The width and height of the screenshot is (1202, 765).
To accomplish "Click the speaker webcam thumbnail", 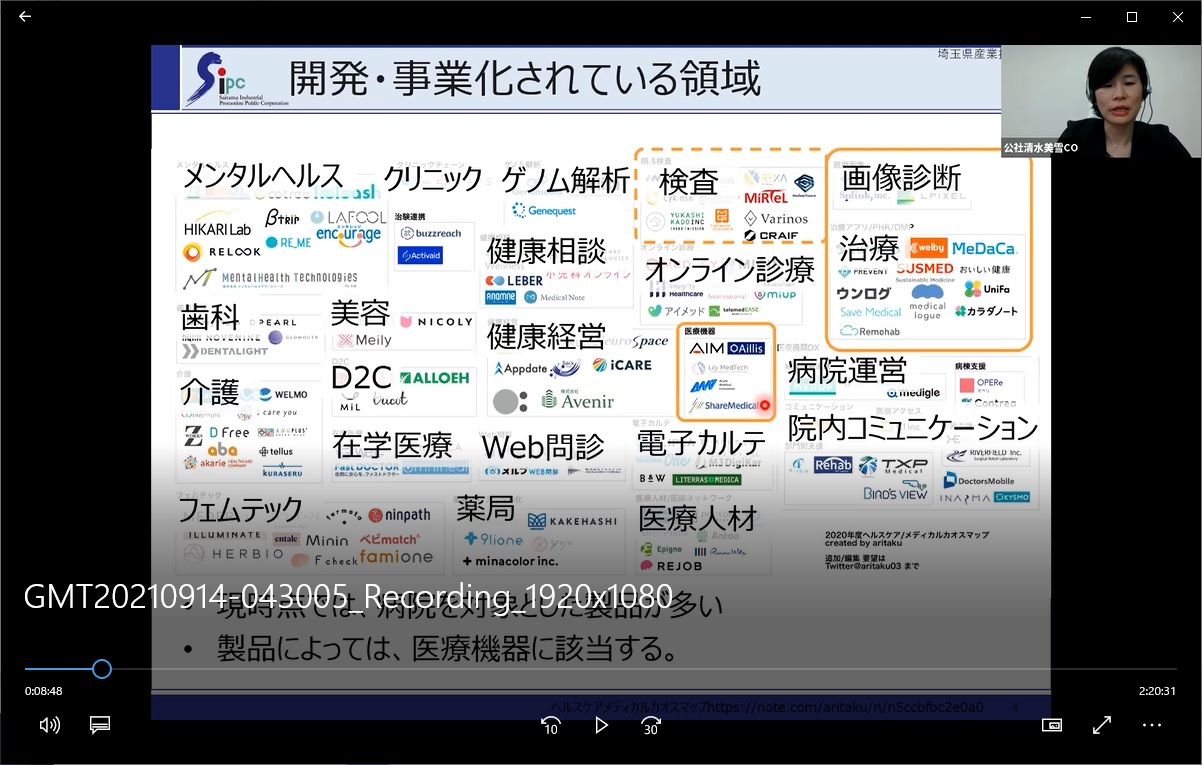I will coord(1101,101).
